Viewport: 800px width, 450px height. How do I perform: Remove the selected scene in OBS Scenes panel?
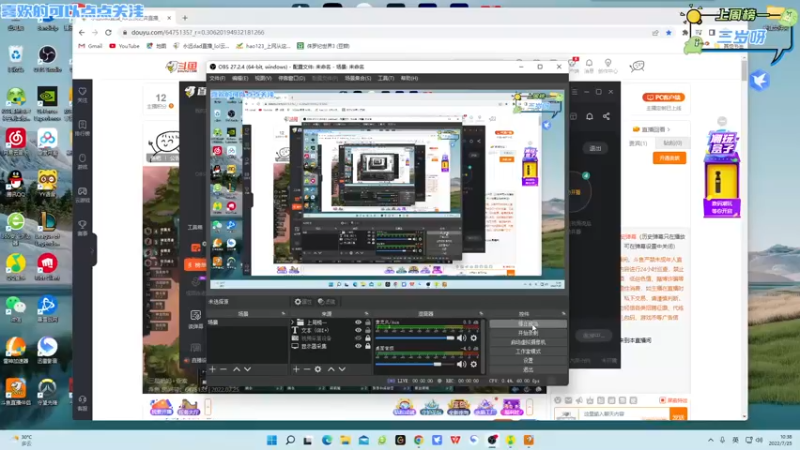[x=223, y=369]
